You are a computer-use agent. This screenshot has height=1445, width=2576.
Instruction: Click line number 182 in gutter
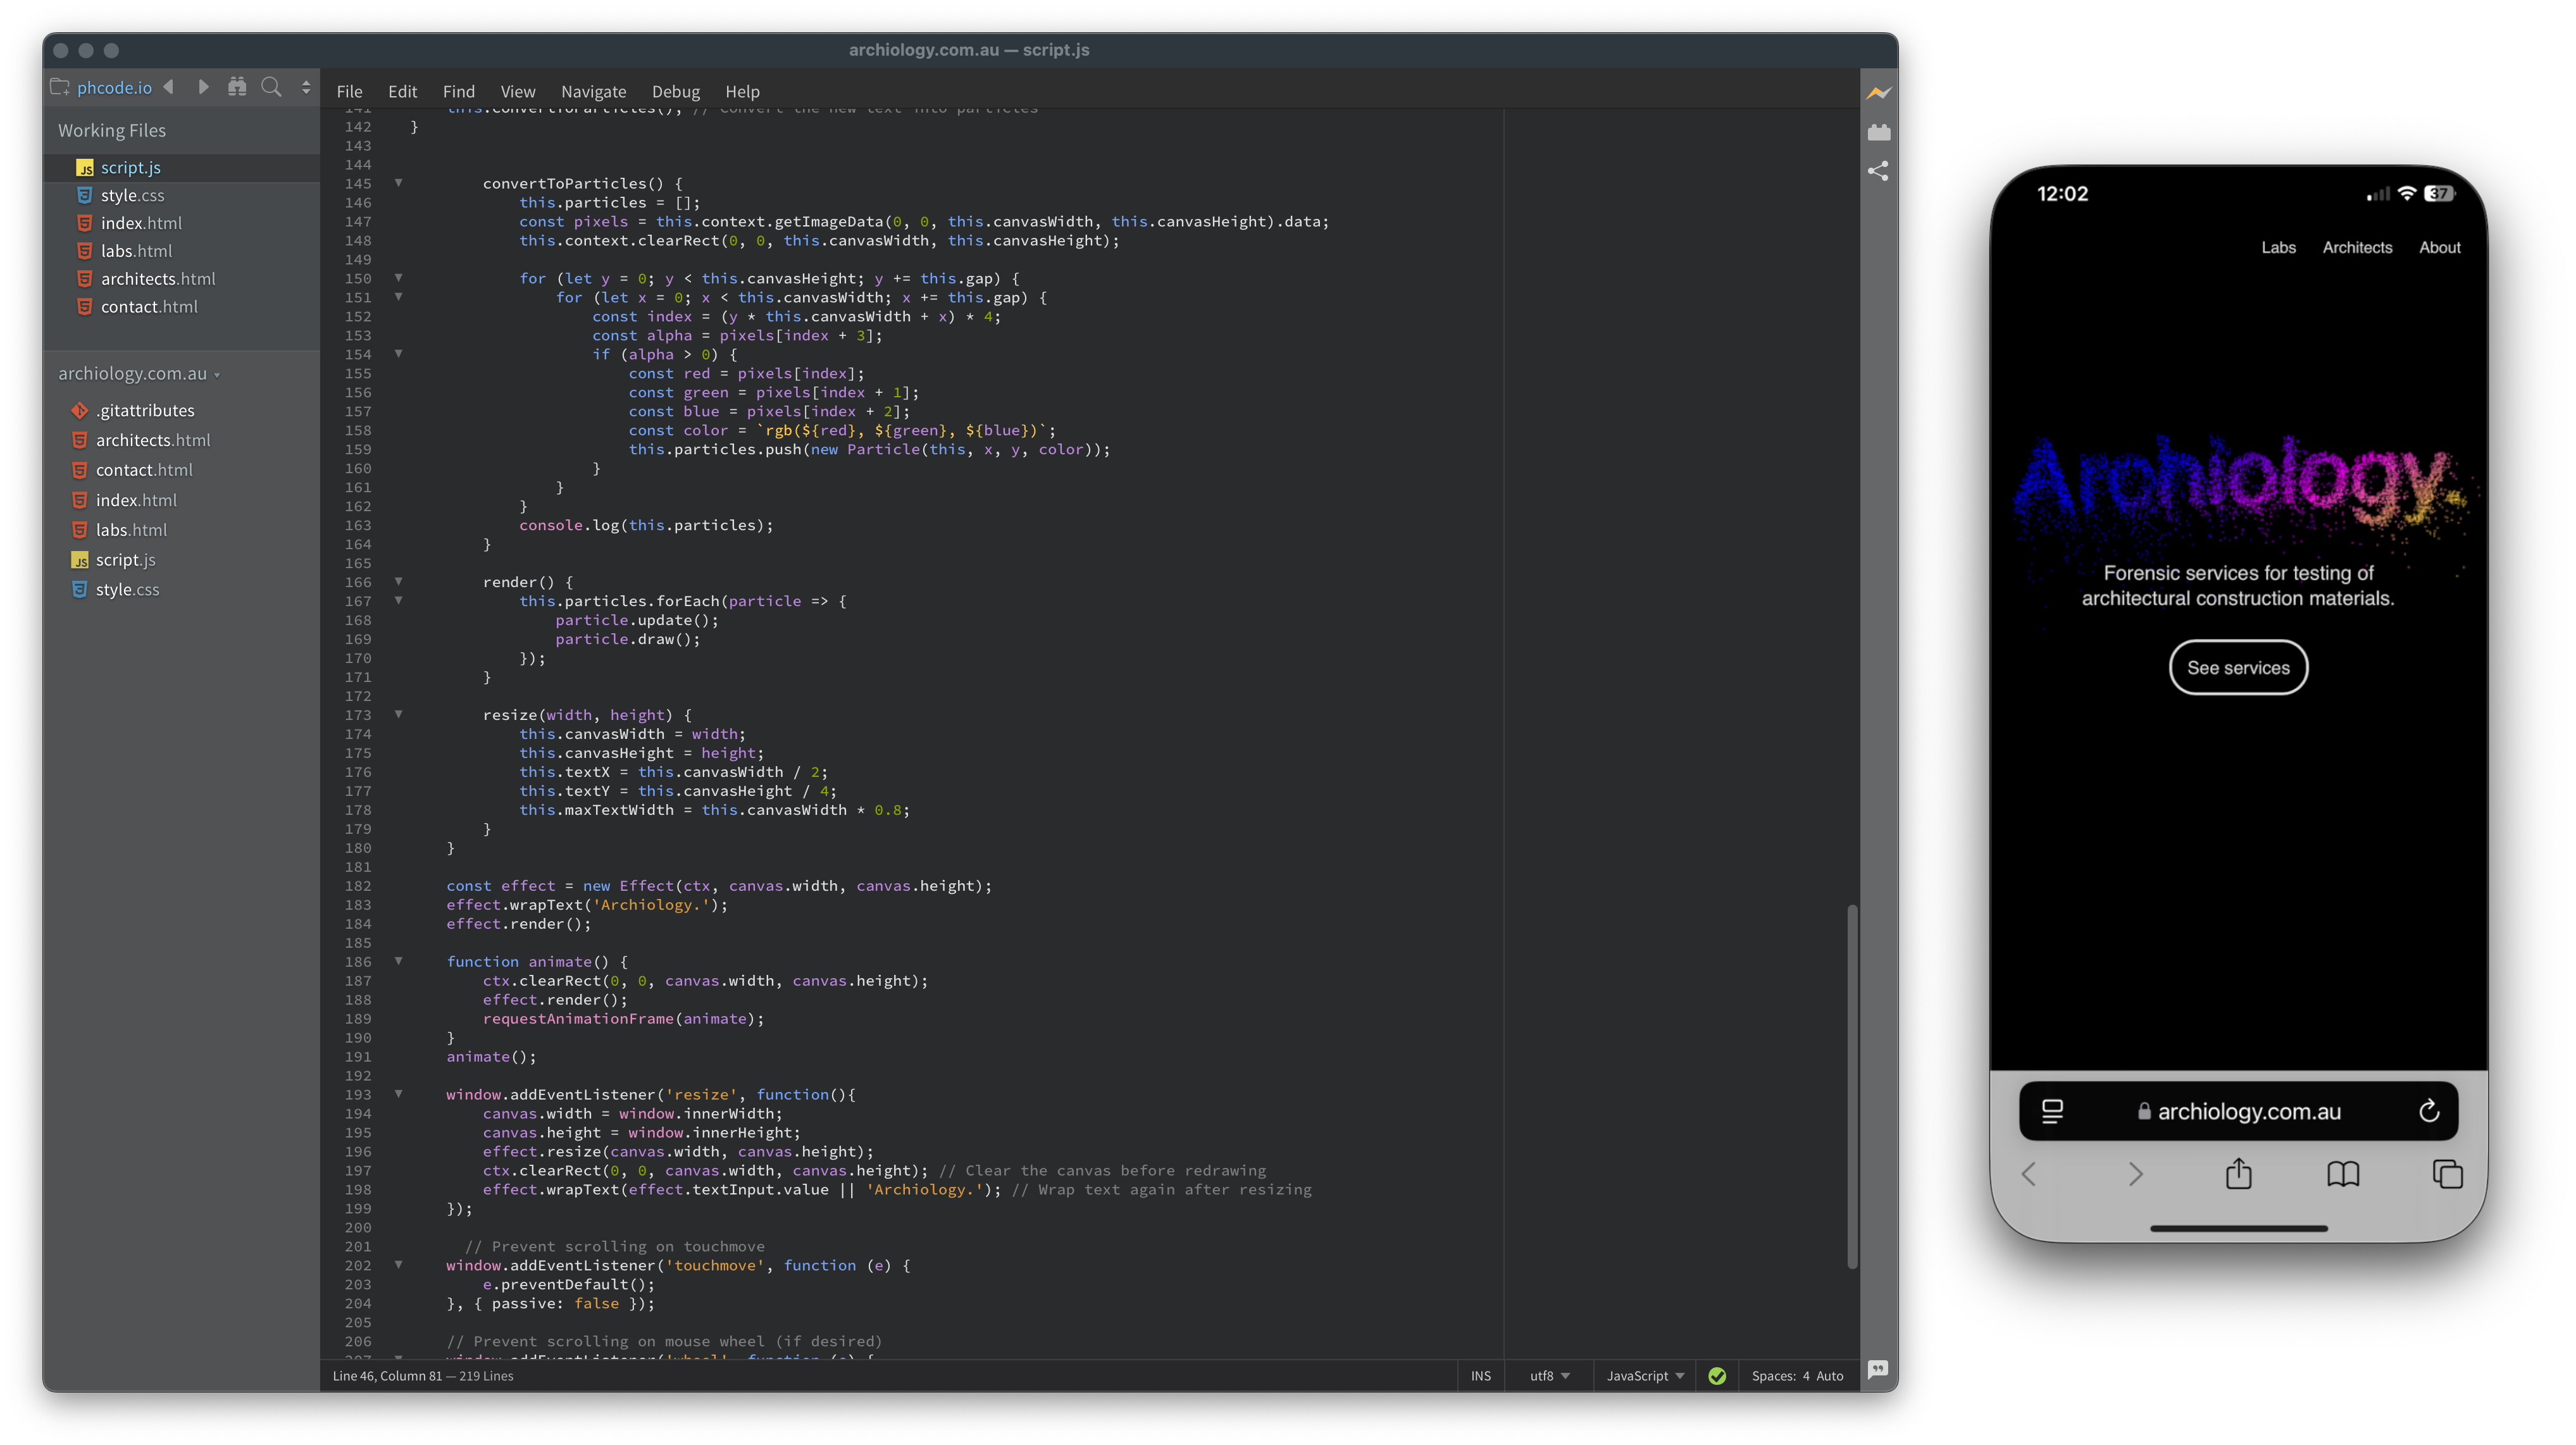pyautogui.click(x=358, y=886)
